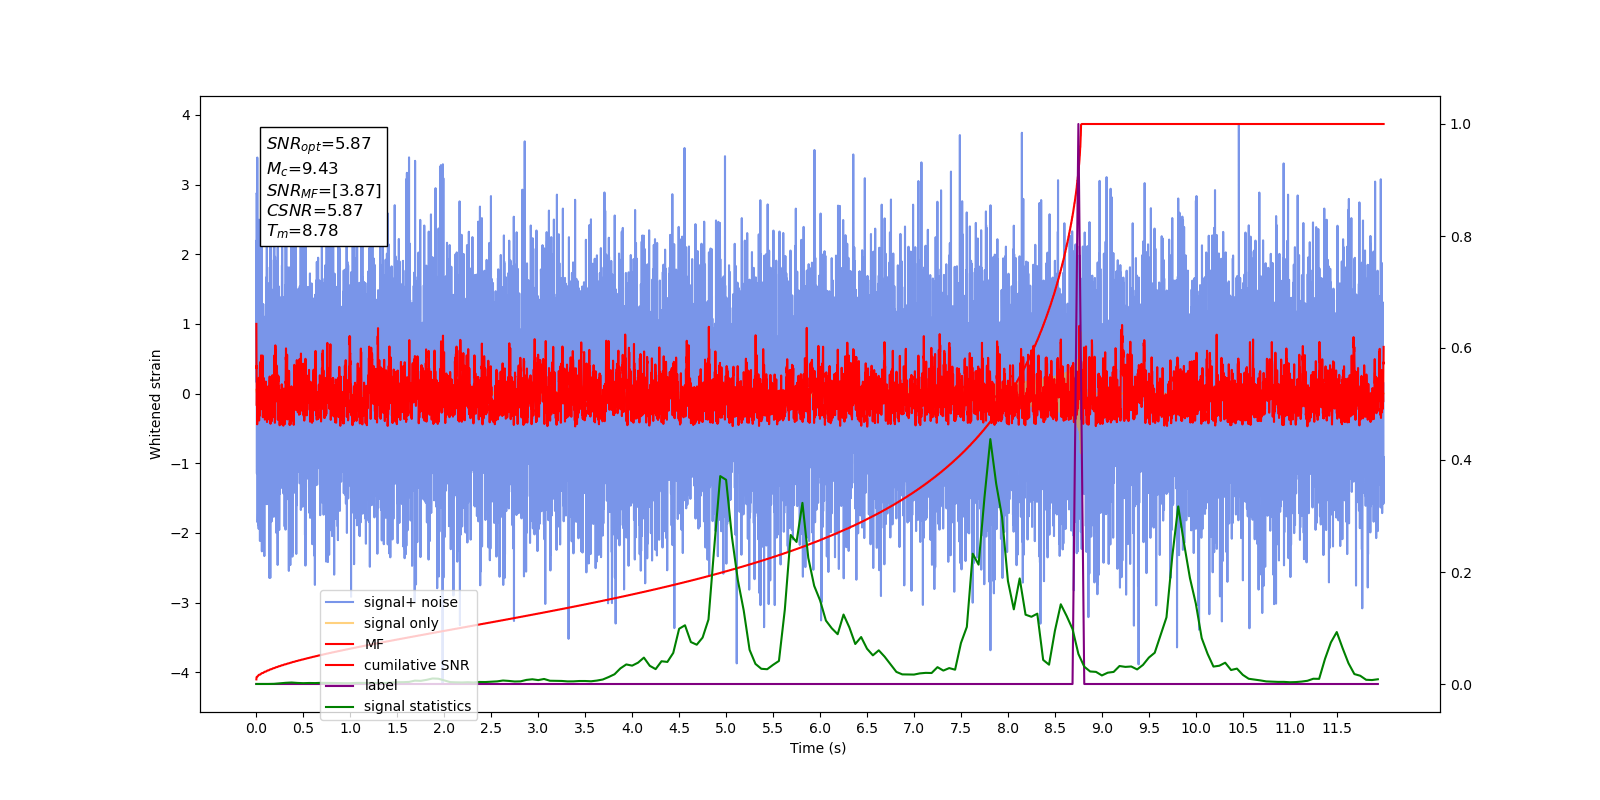The image size is (1600, 800).
Task: Click the "7.5" time axis tick label
Action: pos(961,728)
